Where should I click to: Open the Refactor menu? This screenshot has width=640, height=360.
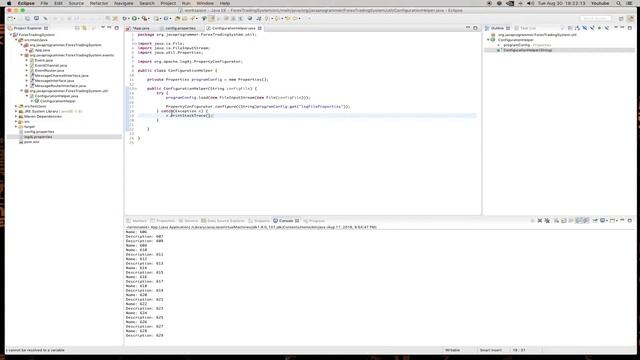point(99,3)
